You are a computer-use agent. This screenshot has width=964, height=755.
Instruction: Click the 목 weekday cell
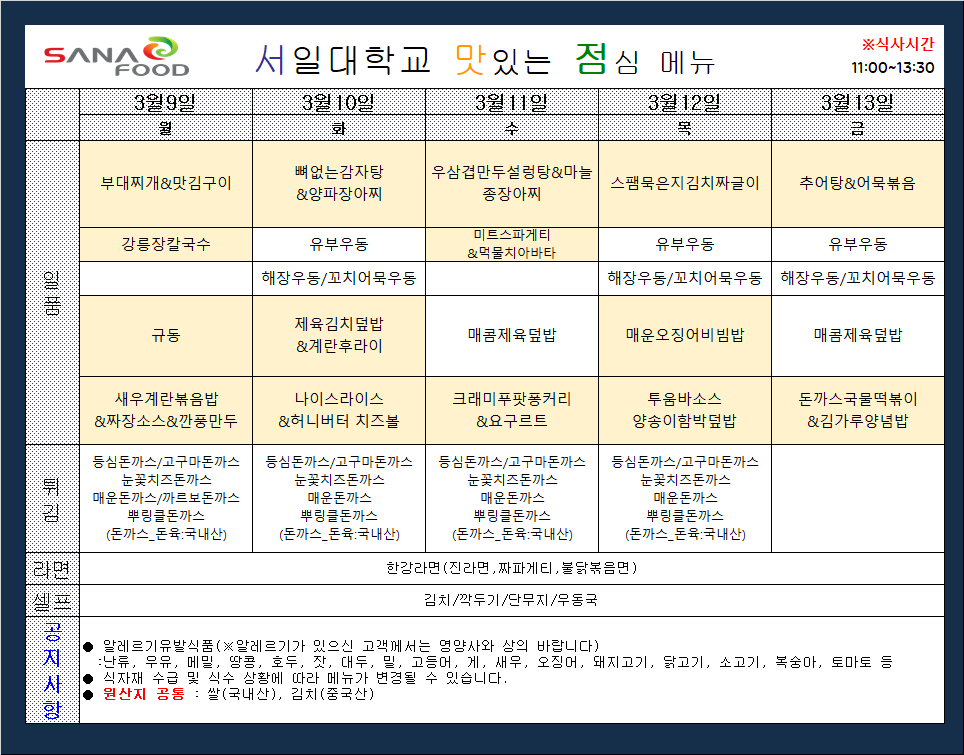click(x=684, y=128)
